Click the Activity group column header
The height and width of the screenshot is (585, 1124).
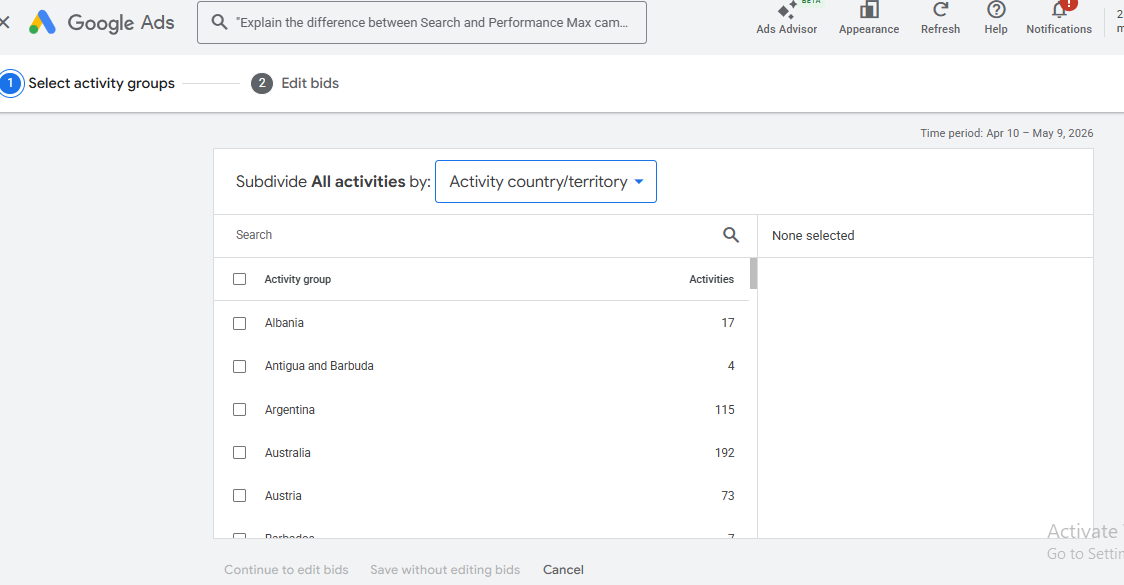click(x=297, y=279)
